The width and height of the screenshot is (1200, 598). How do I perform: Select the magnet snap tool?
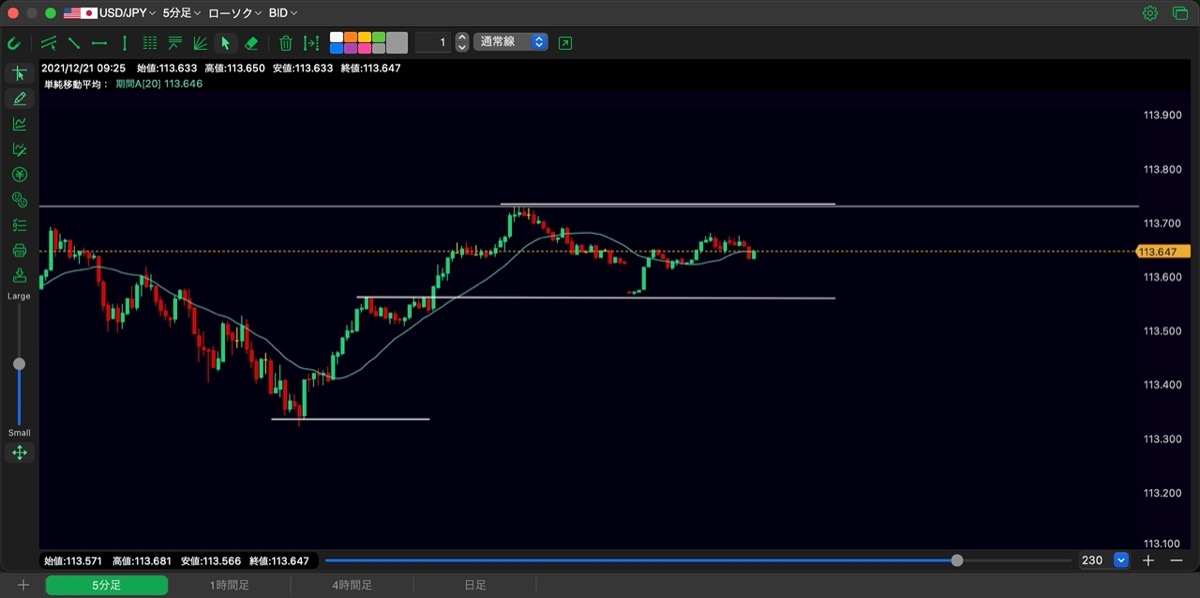tap(14, 43)
